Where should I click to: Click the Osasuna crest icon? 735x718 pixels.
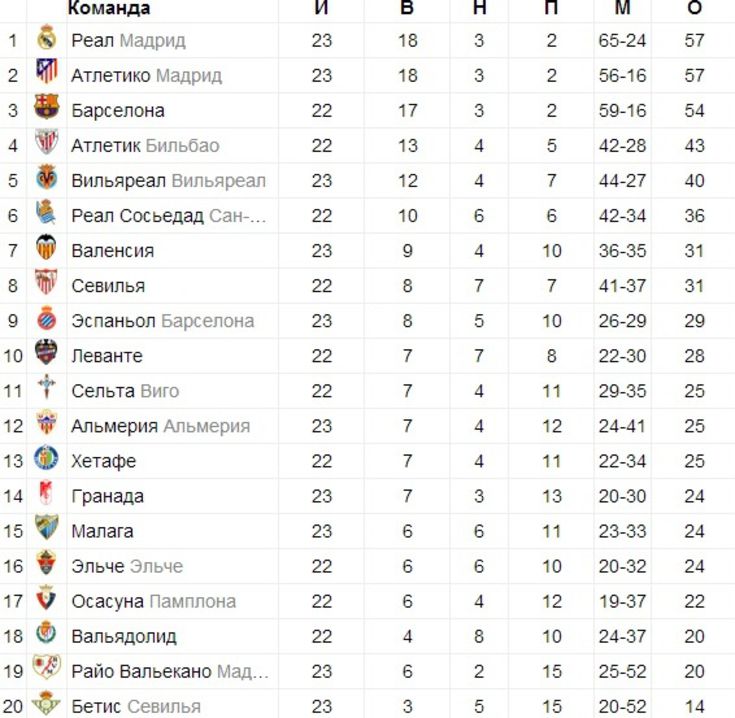pos(46,598)
